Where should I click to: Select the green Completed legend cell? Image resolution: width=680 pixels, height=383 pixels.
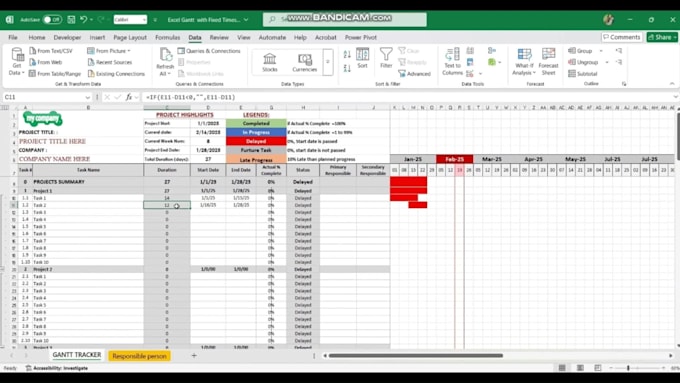pos(256,124)
